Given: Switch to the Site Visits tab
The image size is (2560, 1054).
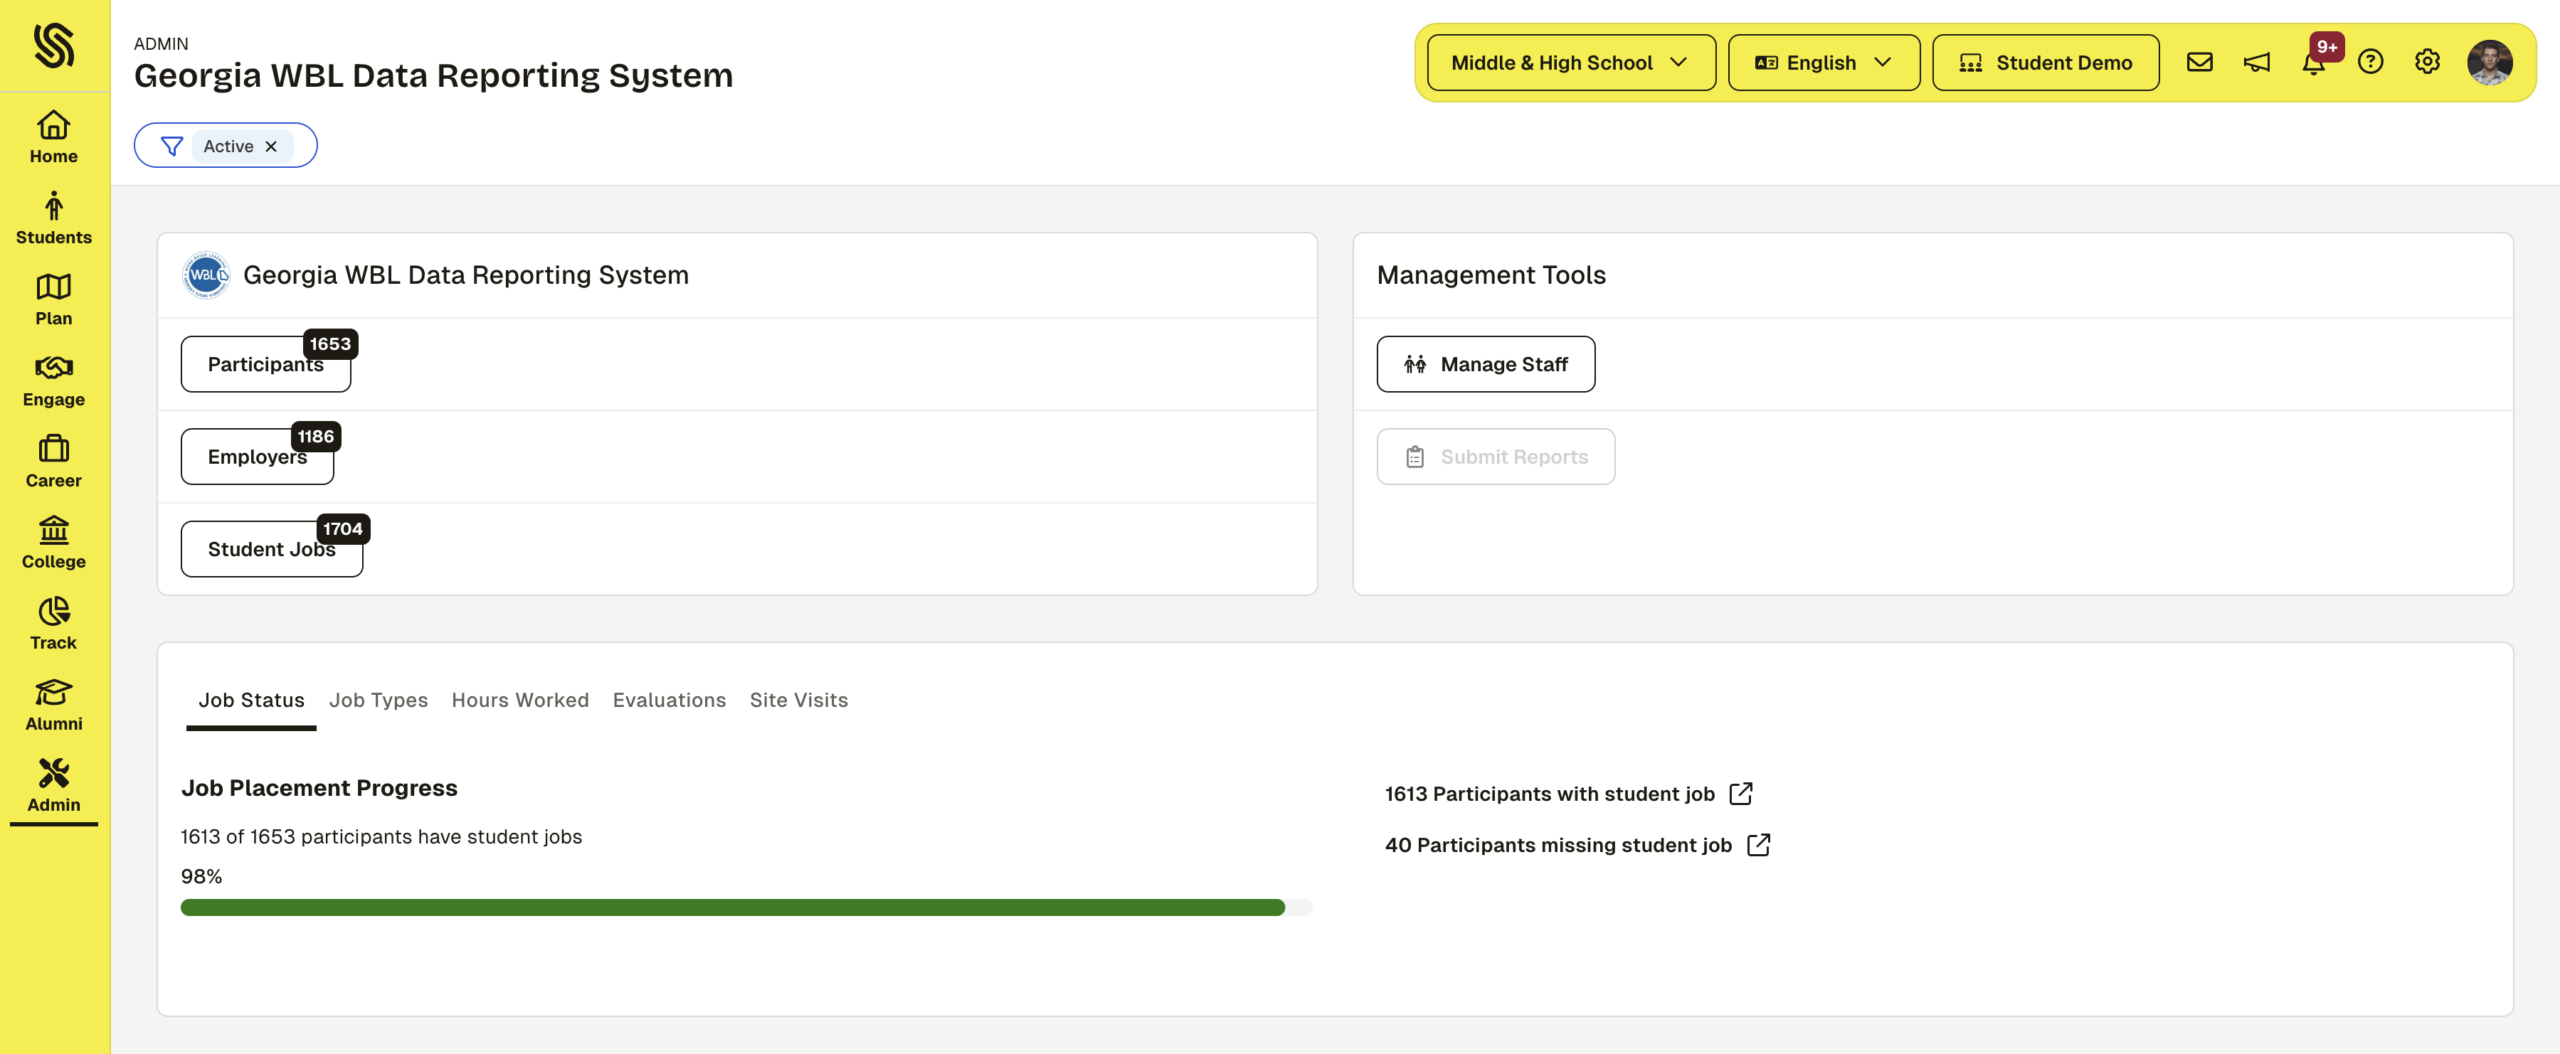Looking at the screenshot, I should click(x=798, y=700).
